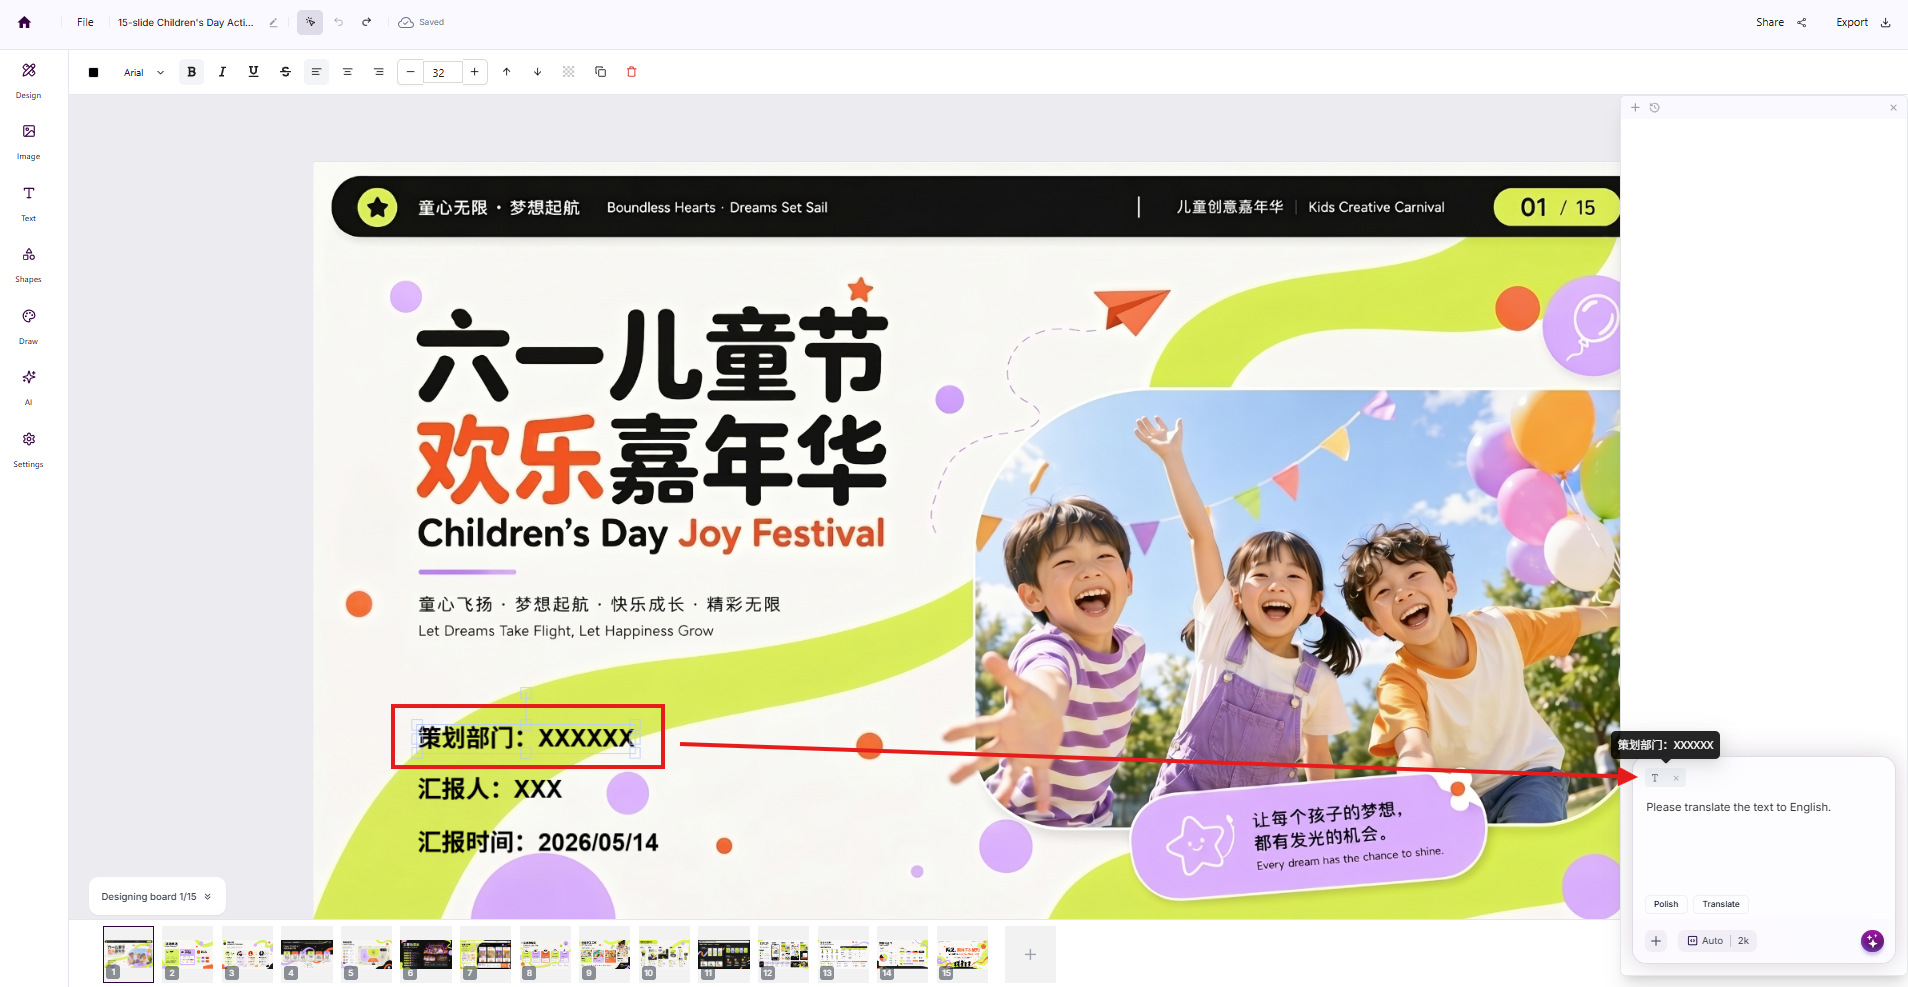Open the Shapes tool in sidebar
1908x987 pixels.
coord(28,264)
